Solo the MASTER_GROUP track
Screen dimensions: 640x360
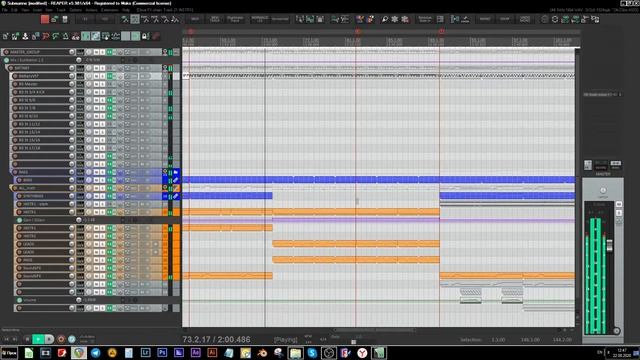102,52
